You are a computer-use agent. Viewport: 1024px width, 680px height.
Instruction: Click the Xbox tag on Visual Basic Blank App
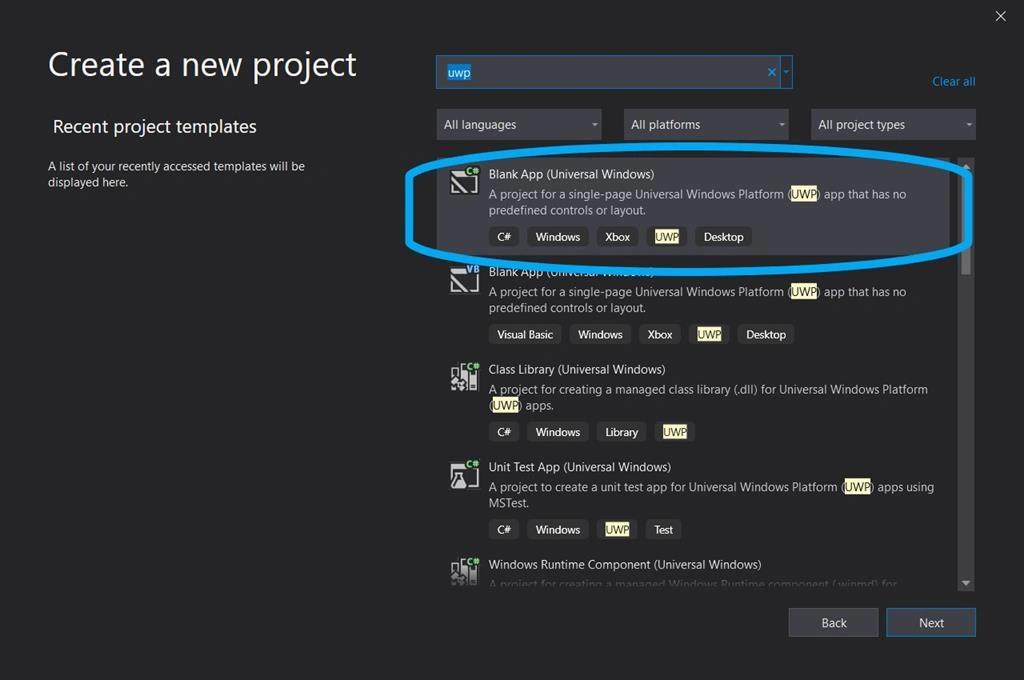pyautogui.click(x=660, y=334)
